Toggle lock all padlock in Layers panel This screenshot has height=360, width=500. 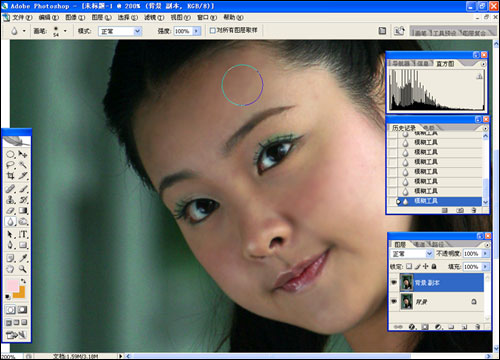tap(434, 266)
